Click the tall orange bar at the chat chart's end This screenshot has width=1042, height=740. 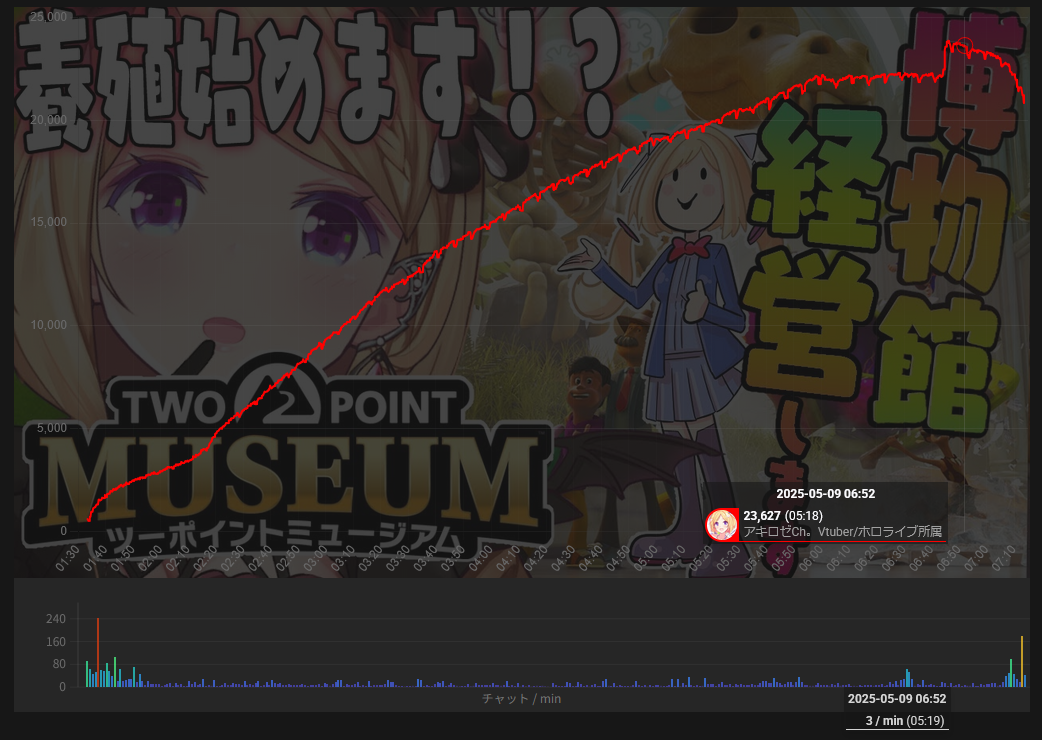(1021, 662)
